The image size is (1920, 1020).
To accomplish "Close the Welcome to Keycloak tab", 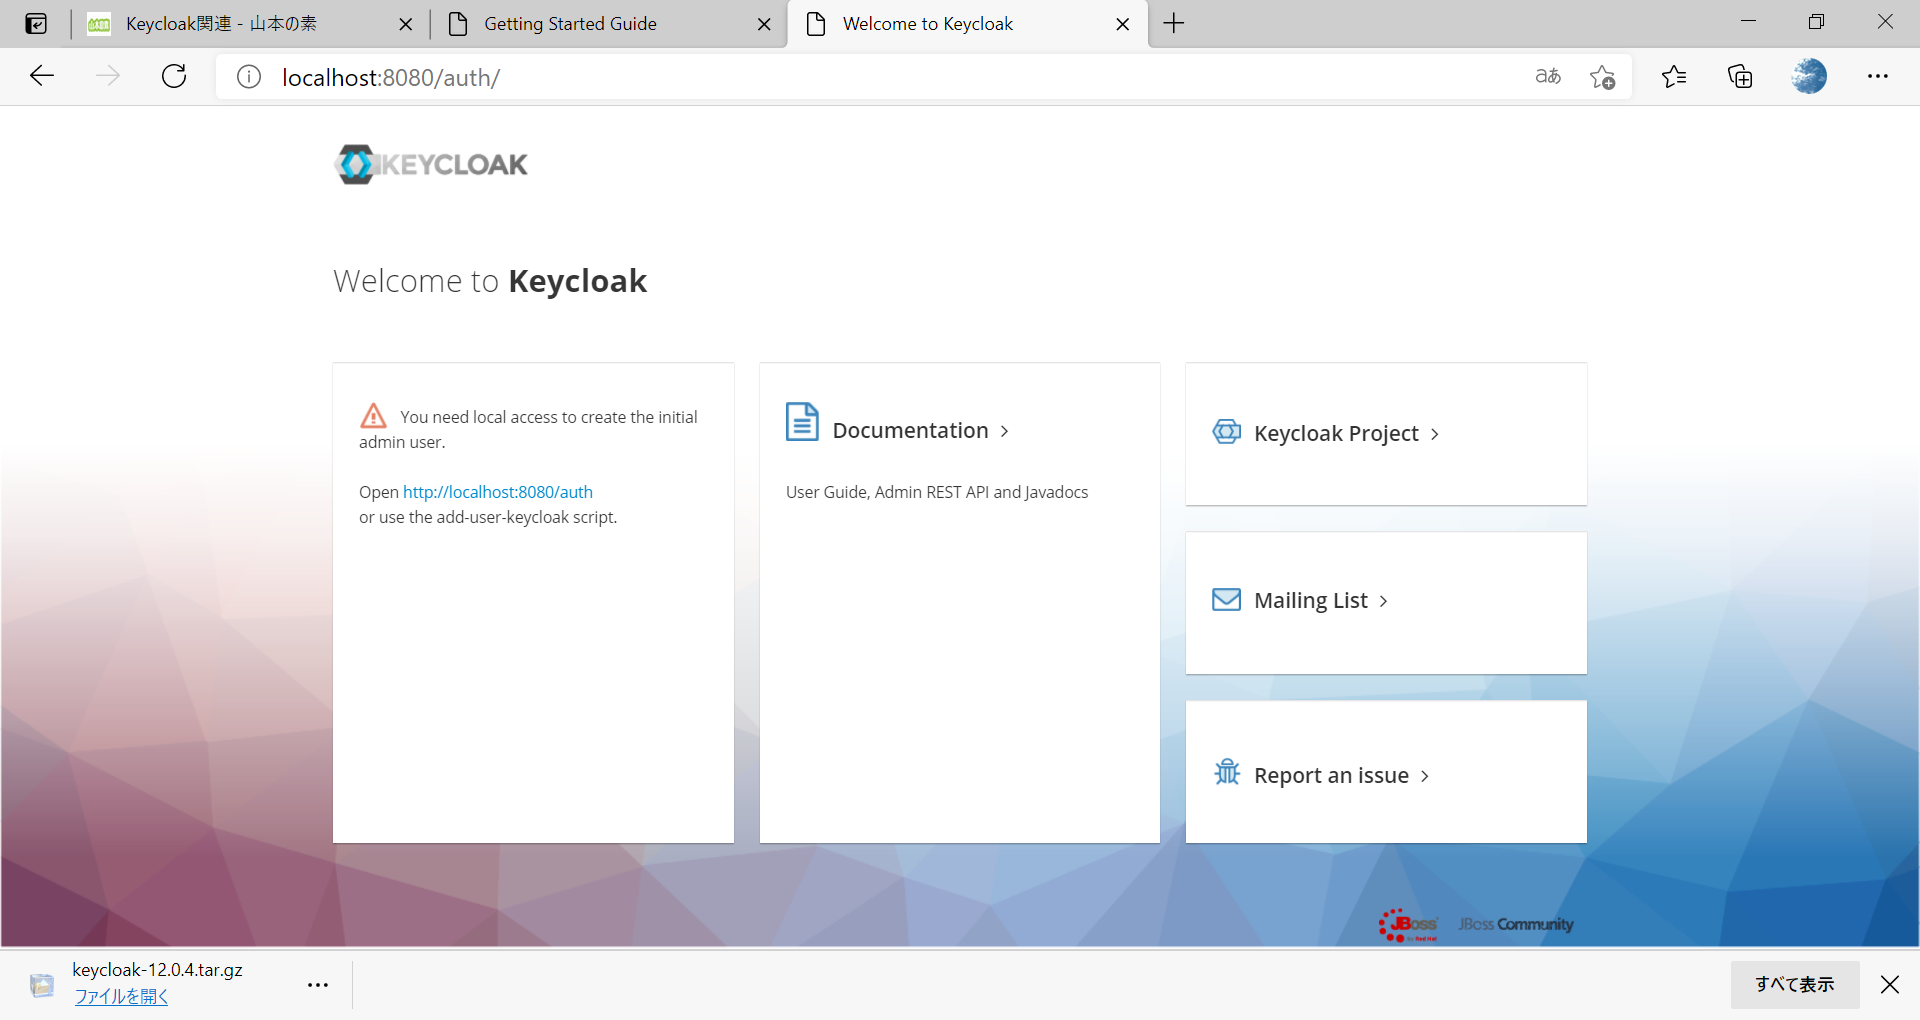I will click(x=1123, y=24).
